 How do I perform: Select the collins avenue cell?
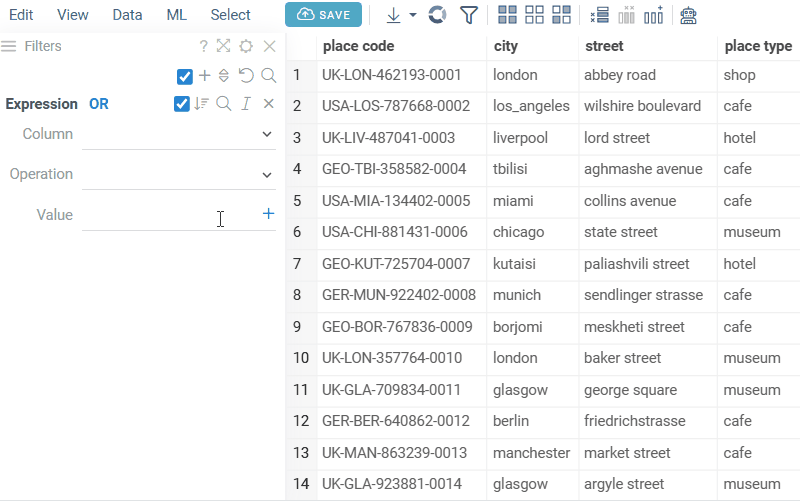(x=648, y=201)
